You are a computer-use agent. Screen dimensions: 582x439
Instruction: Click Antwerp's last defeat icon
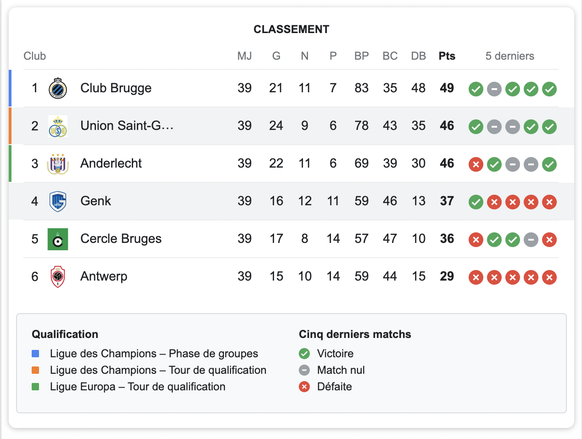pyautogui.click(x=549, y=277)
